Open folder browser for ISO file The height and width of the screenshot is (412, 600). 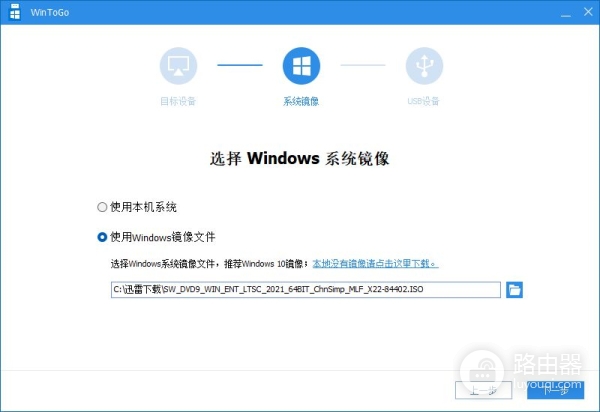(514, 290)
